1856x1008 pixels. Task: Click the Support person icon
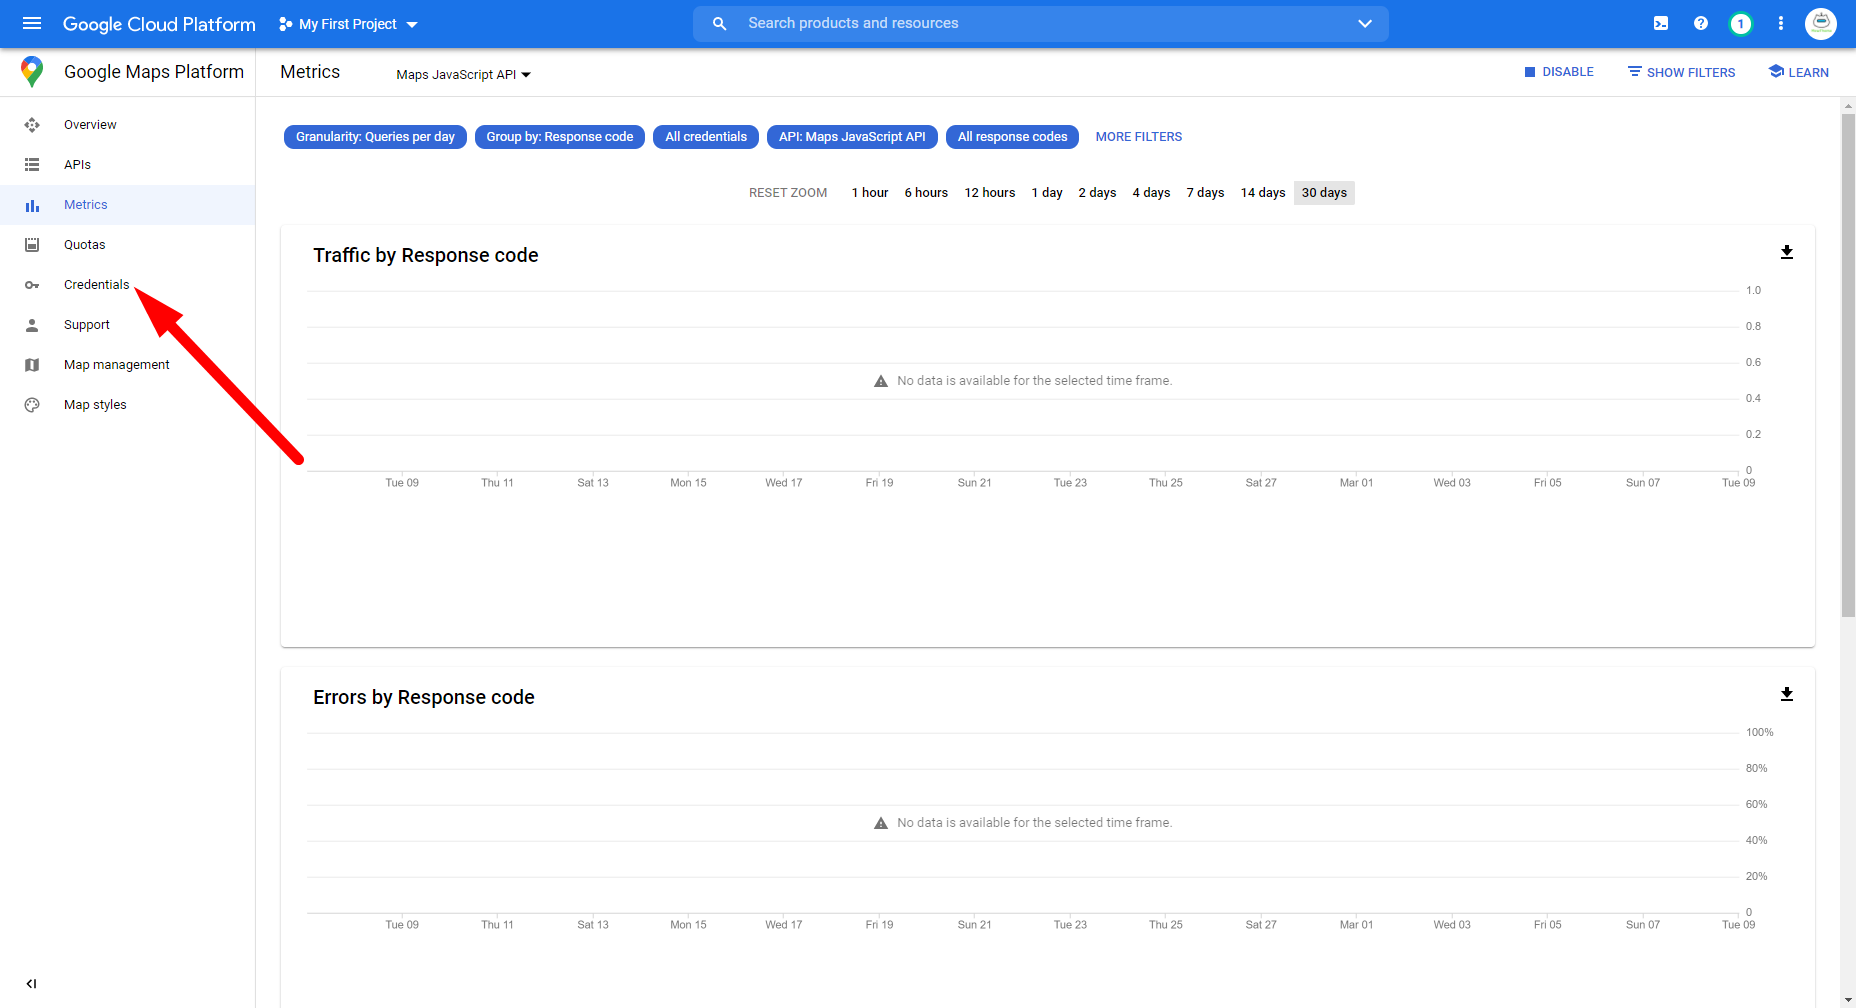(x=32, y=325)
